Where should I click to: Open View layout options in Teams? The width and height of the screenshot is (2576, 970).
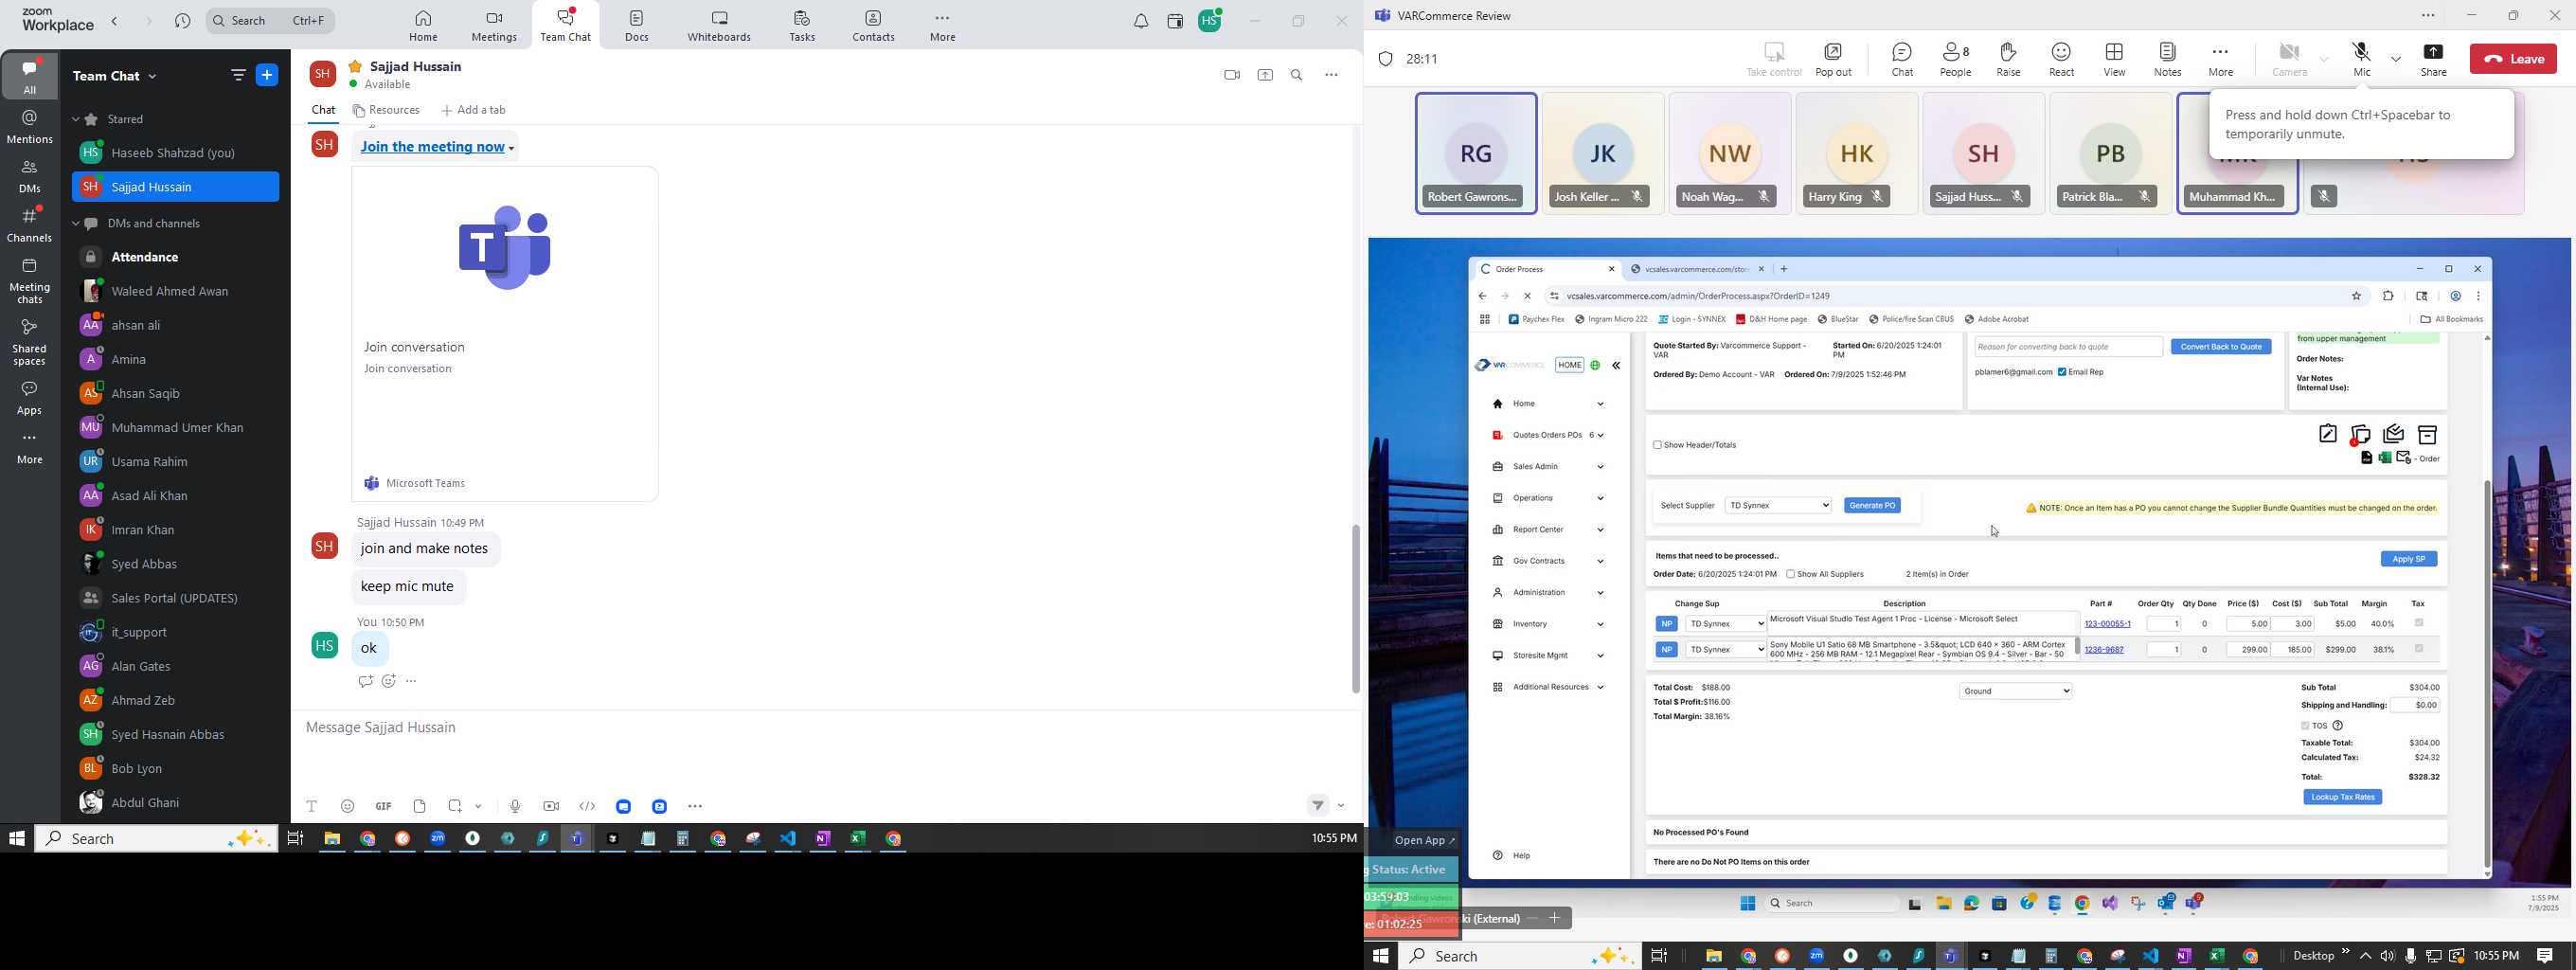pos(2114,59)
